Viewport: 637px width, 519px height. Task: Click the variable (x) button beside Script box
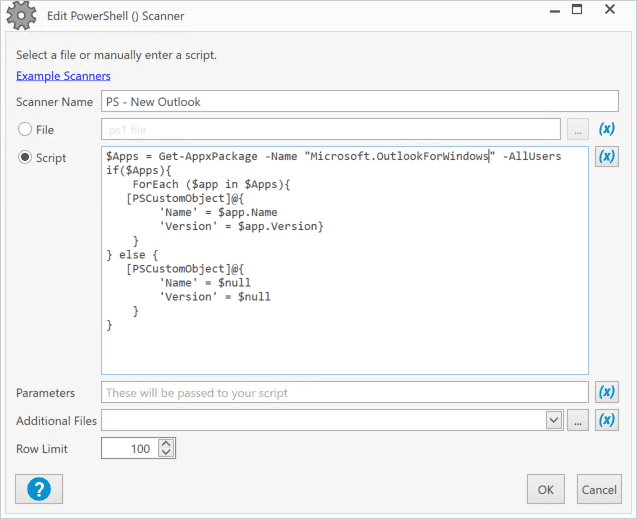[x=607, y=157]
